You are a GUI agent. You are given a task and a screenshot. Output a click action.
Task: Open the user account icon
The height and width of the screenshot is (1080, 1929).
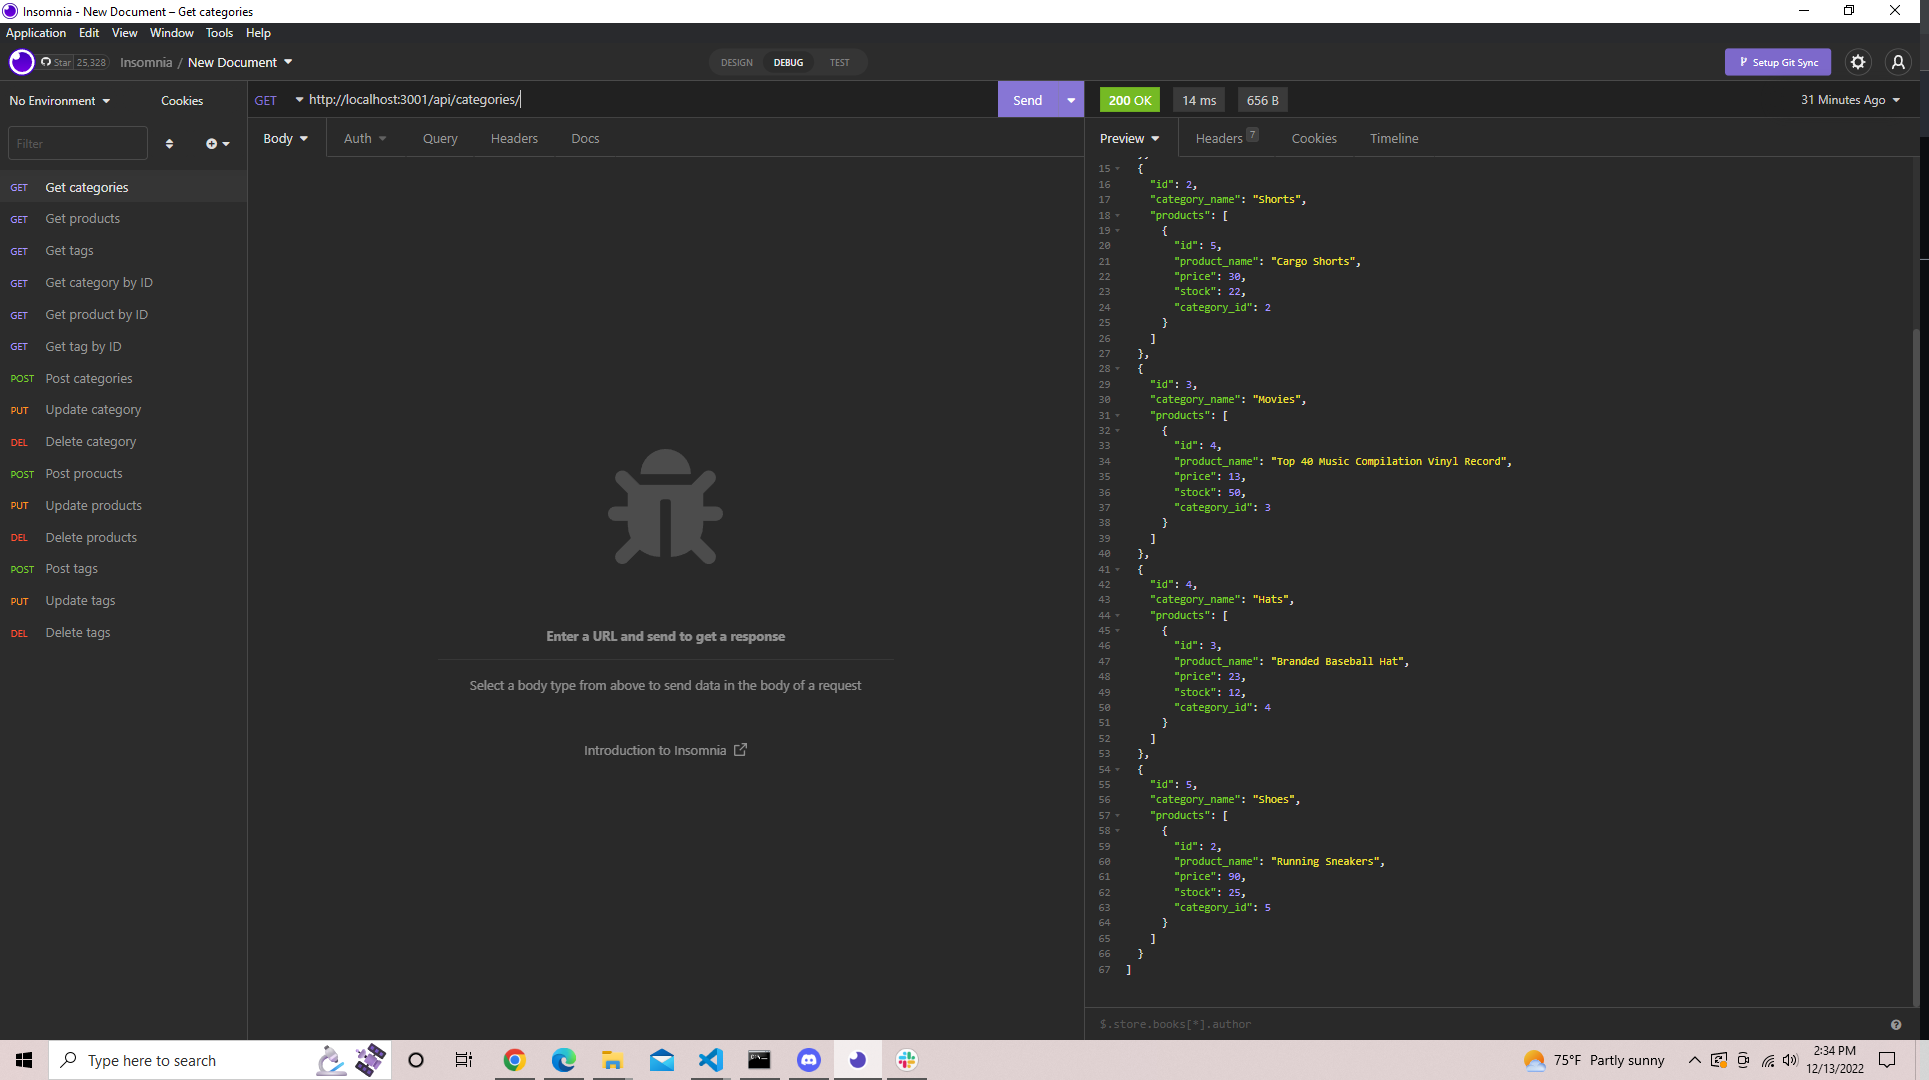click(x=1898, y=62)
